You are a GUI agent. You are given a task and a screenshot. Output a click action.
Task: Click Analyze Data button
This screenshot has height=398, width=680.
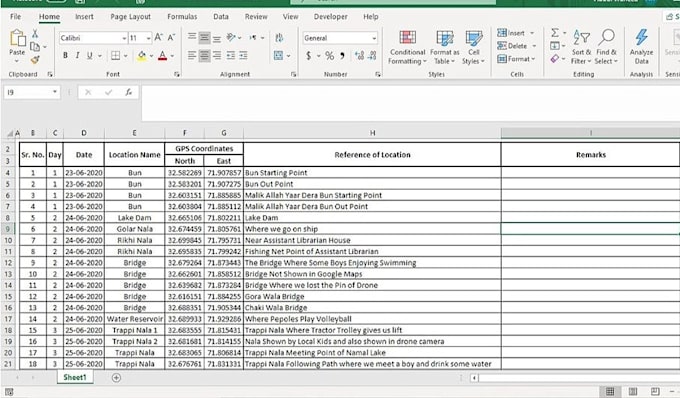[x=641, y=47]
